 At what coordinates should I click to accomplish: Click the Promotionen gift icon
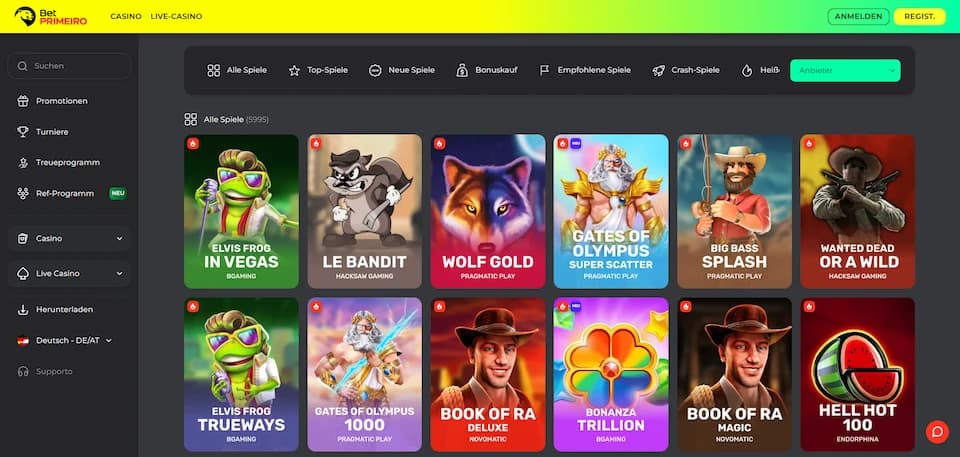(23, 101)
